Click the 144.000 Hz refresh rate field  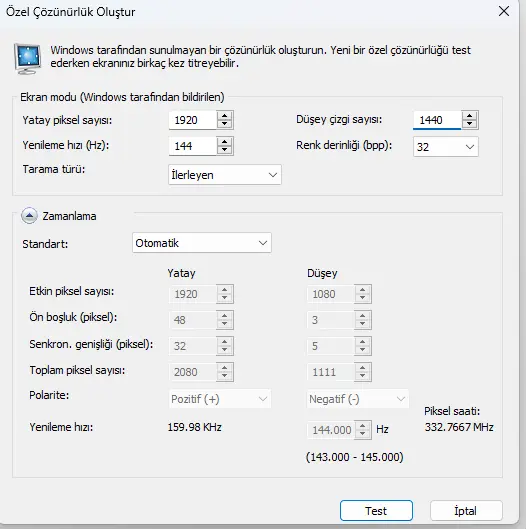click(x=331, y=430)
